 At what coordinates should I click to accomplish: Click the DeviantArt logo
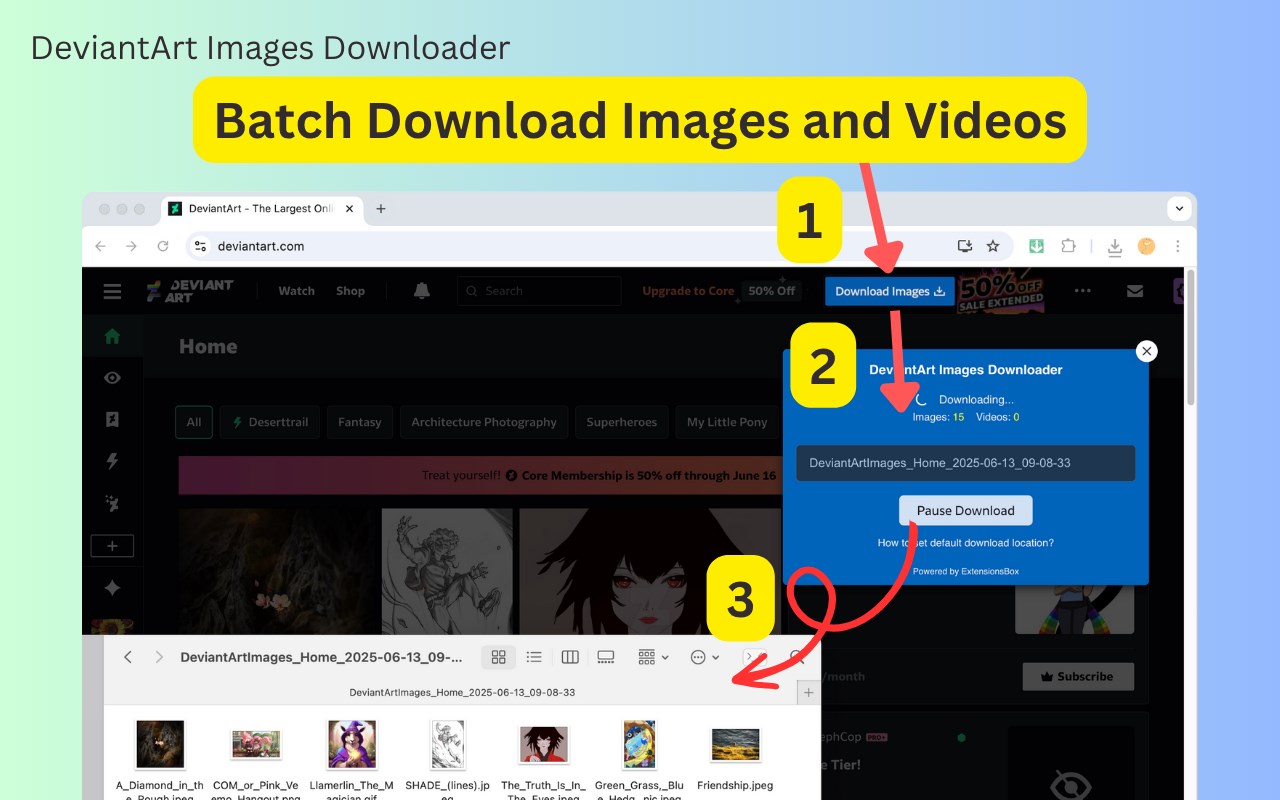click(190, 291)
